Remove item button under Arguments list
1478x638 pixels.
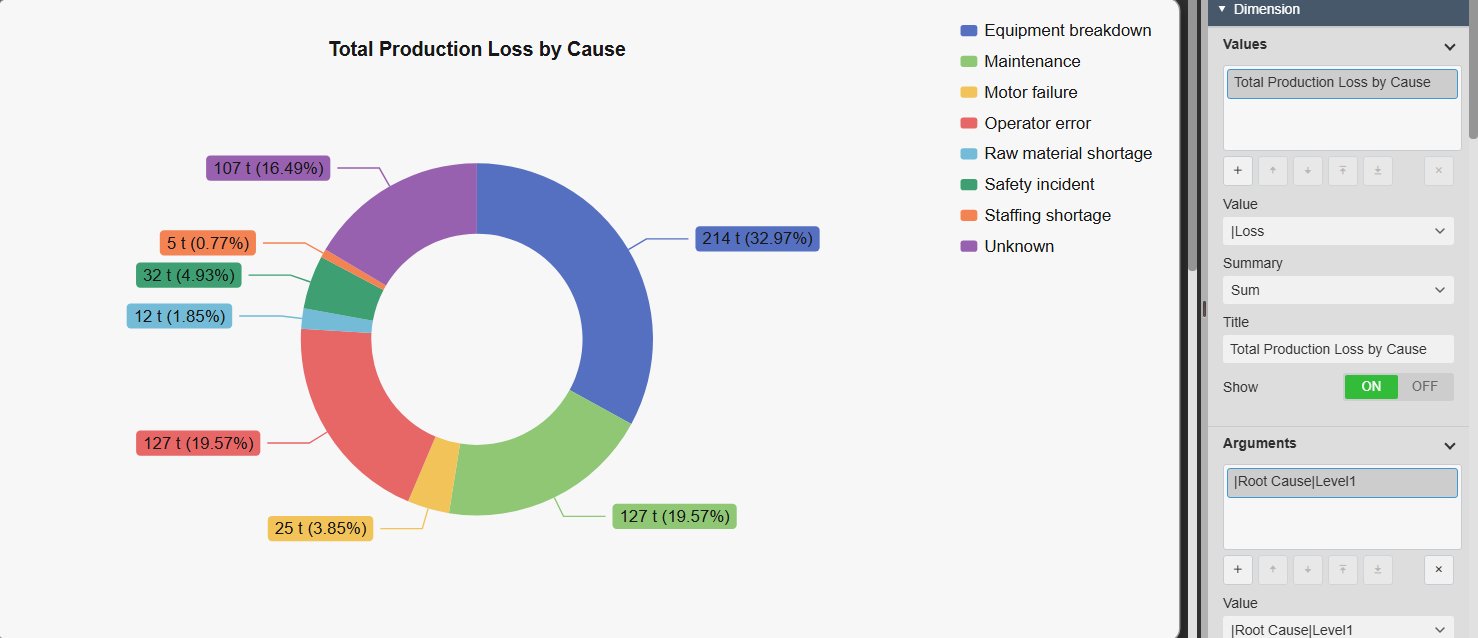[1439, 570]
